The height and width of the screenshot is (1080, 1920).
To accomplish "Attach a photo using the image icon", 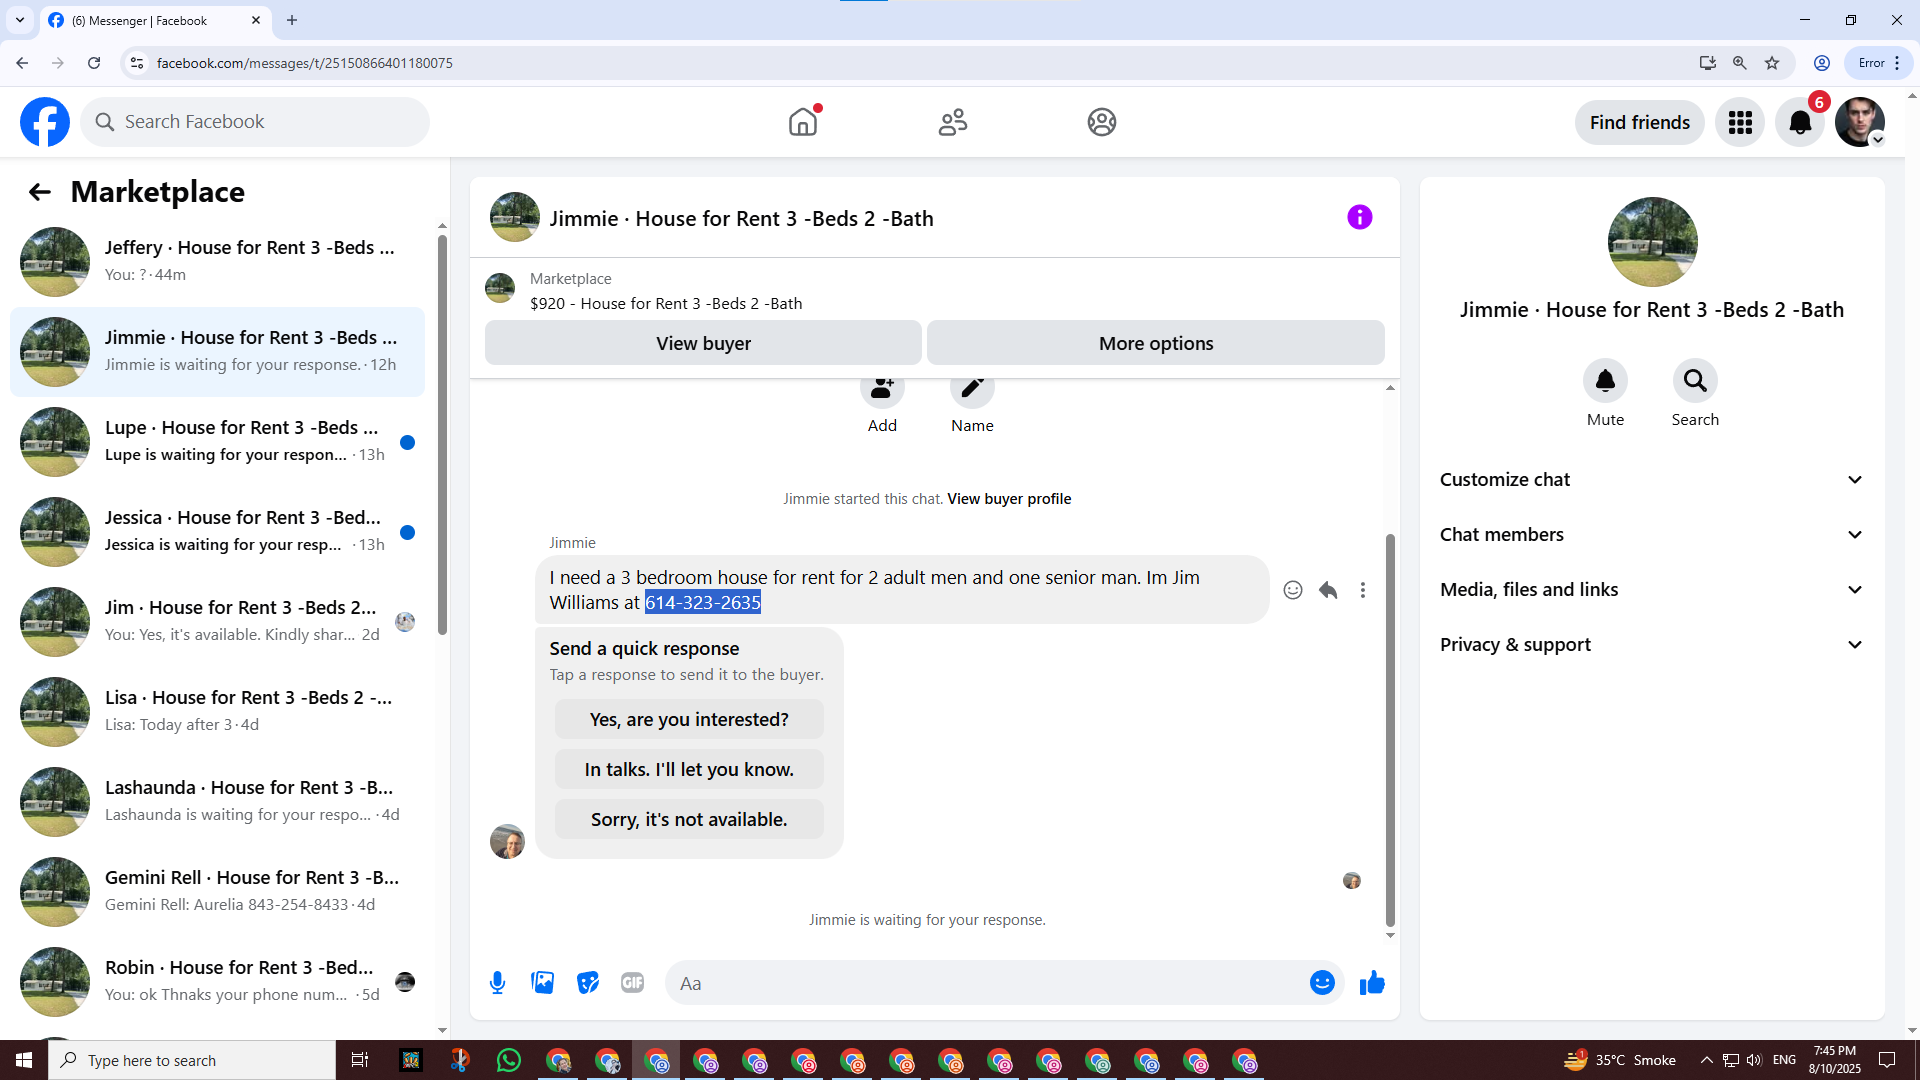I will click(x=542, y=983).
